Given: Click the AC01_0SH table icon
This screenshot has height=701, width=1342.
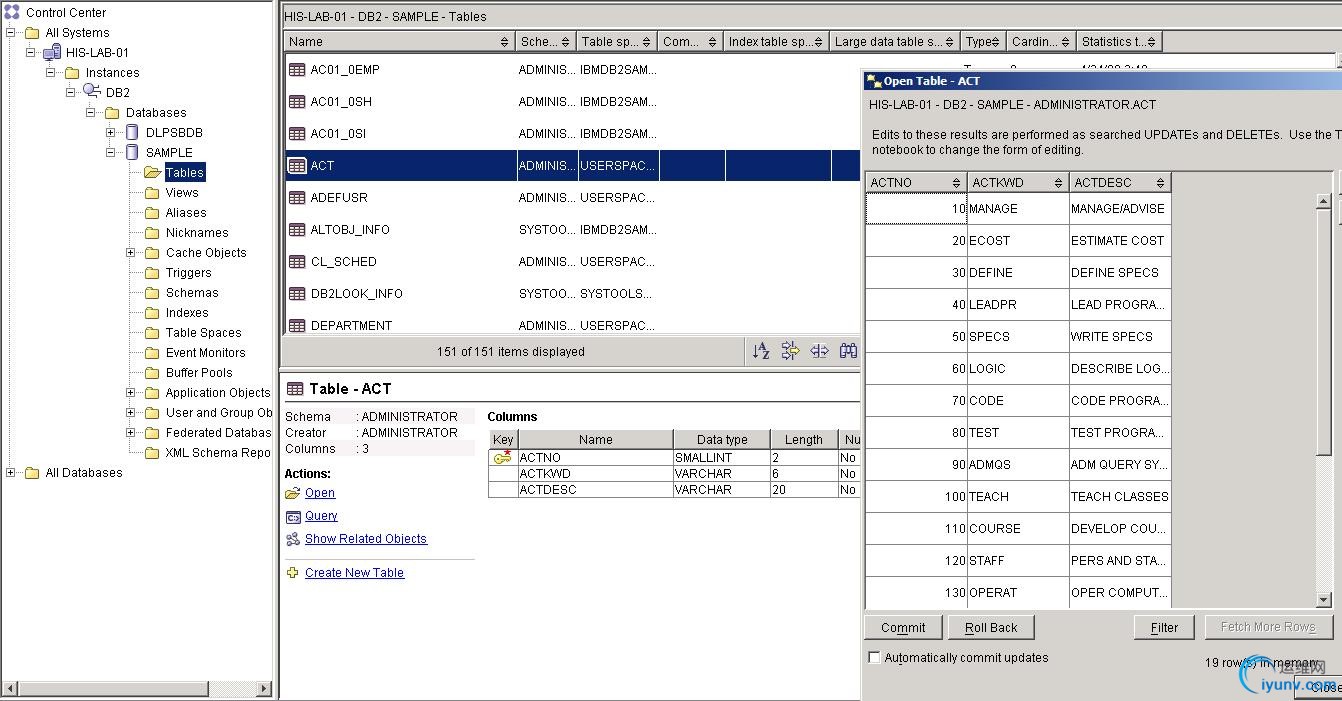Looking at the screenshot, I should click(297, 102).
